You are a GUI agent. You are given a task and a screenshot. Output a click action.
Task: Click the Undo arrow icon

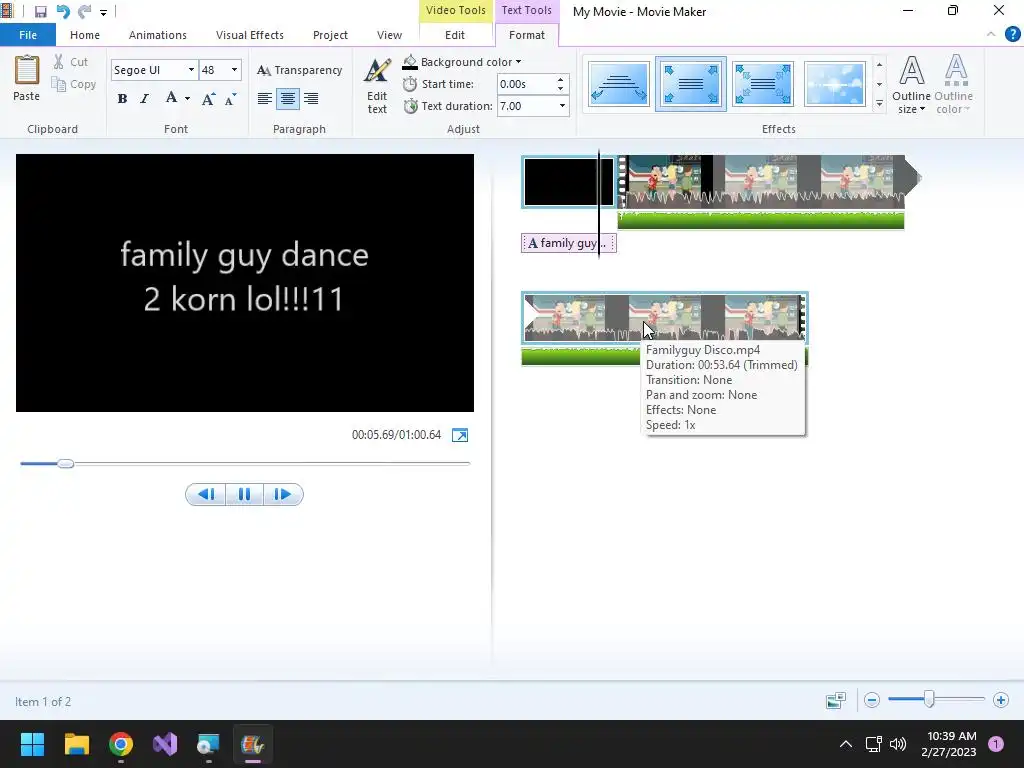click(63, 11)
